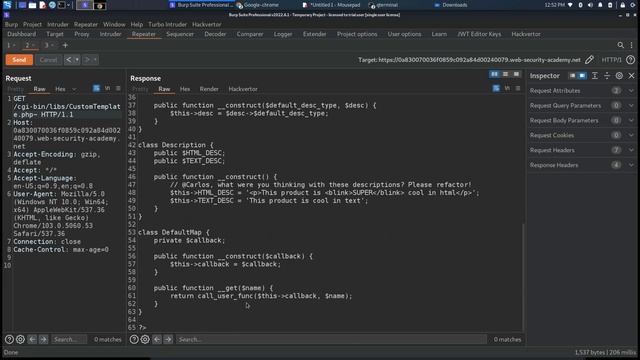The height and width of the screenshot is (360, 640).
Task: Open Response search settings gear
Action: pos(145,339)
